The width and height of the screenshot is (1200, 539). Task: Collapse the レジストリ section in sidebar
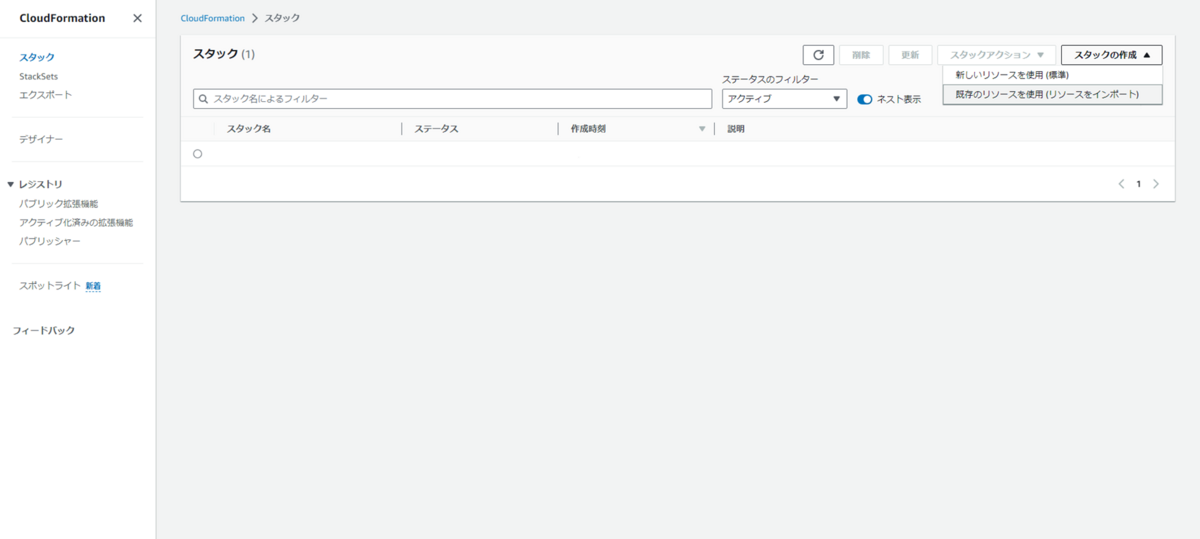pyautogui.click(x=11, y=184)
